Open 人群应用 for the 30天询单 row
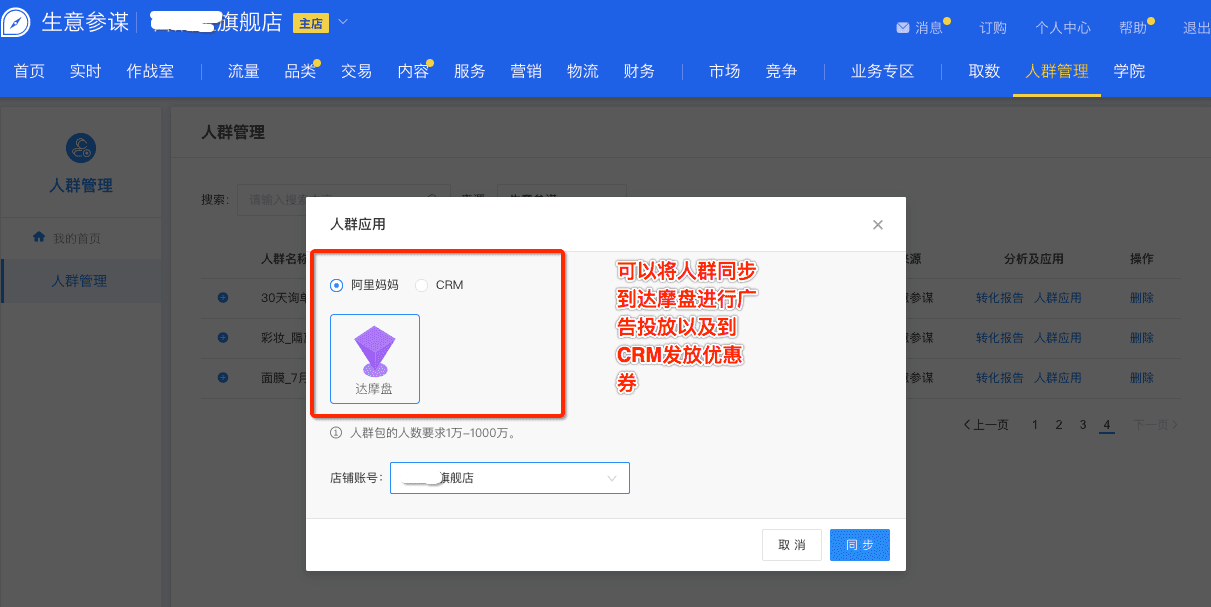The width and height of the screenshot is (1211, 607). pyautogui.click(x=1058, y=298)
